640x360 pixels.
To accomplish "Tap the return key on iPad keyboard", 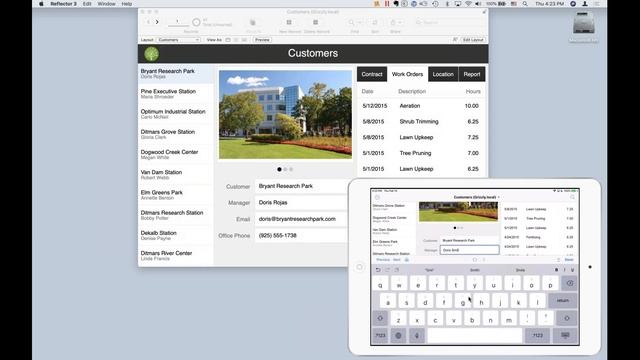I will coord(562,300).
